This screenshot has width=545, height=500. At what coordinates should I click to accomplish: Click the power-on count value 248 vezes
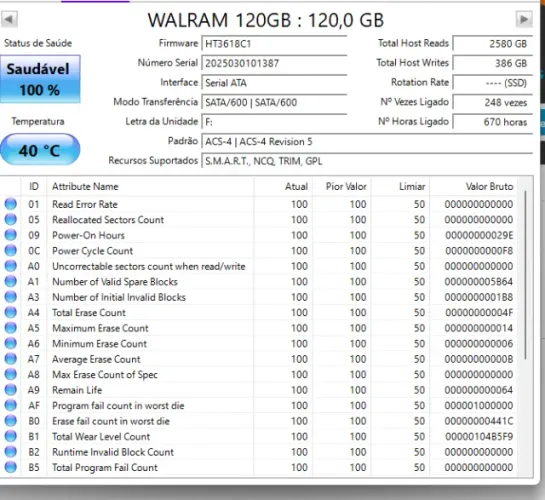click(x=493, y=103)
